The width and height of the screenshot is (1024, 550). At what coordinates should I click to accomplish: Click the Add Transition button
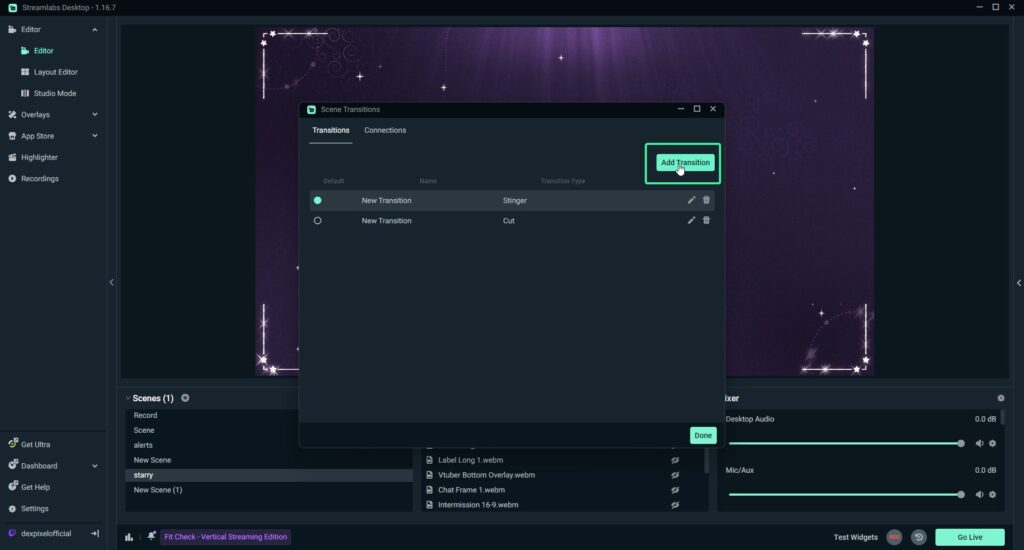[x=685, y=163]
